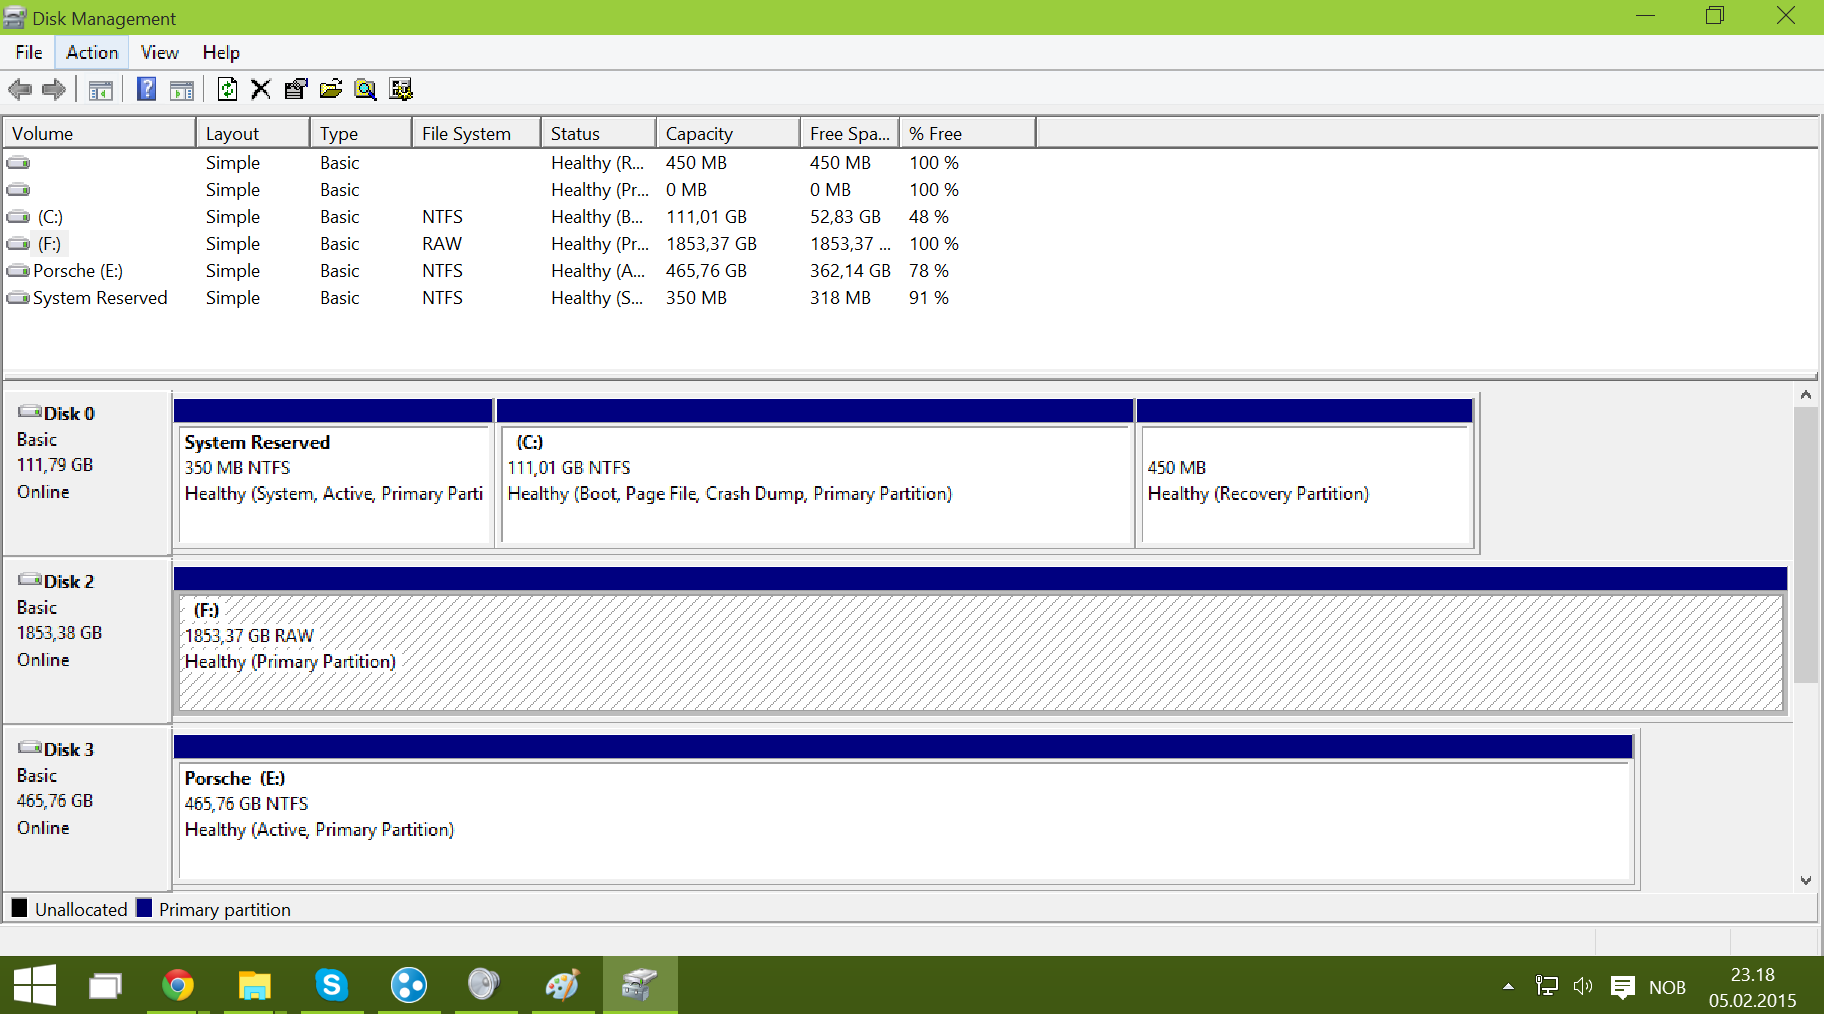Toggle the Show/Hide Console Tree icon
This screenshot has height=1014, width=1824.
pos(100,90)
